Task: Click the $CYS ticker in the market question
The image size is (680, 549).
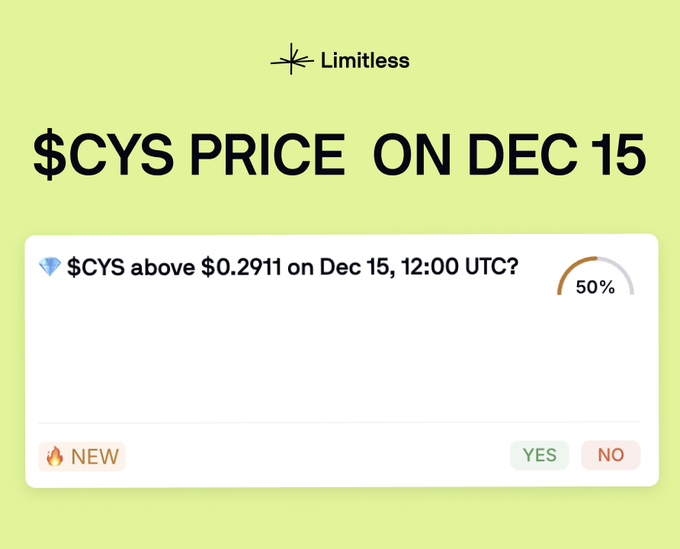Action: [x=97, y=268]
